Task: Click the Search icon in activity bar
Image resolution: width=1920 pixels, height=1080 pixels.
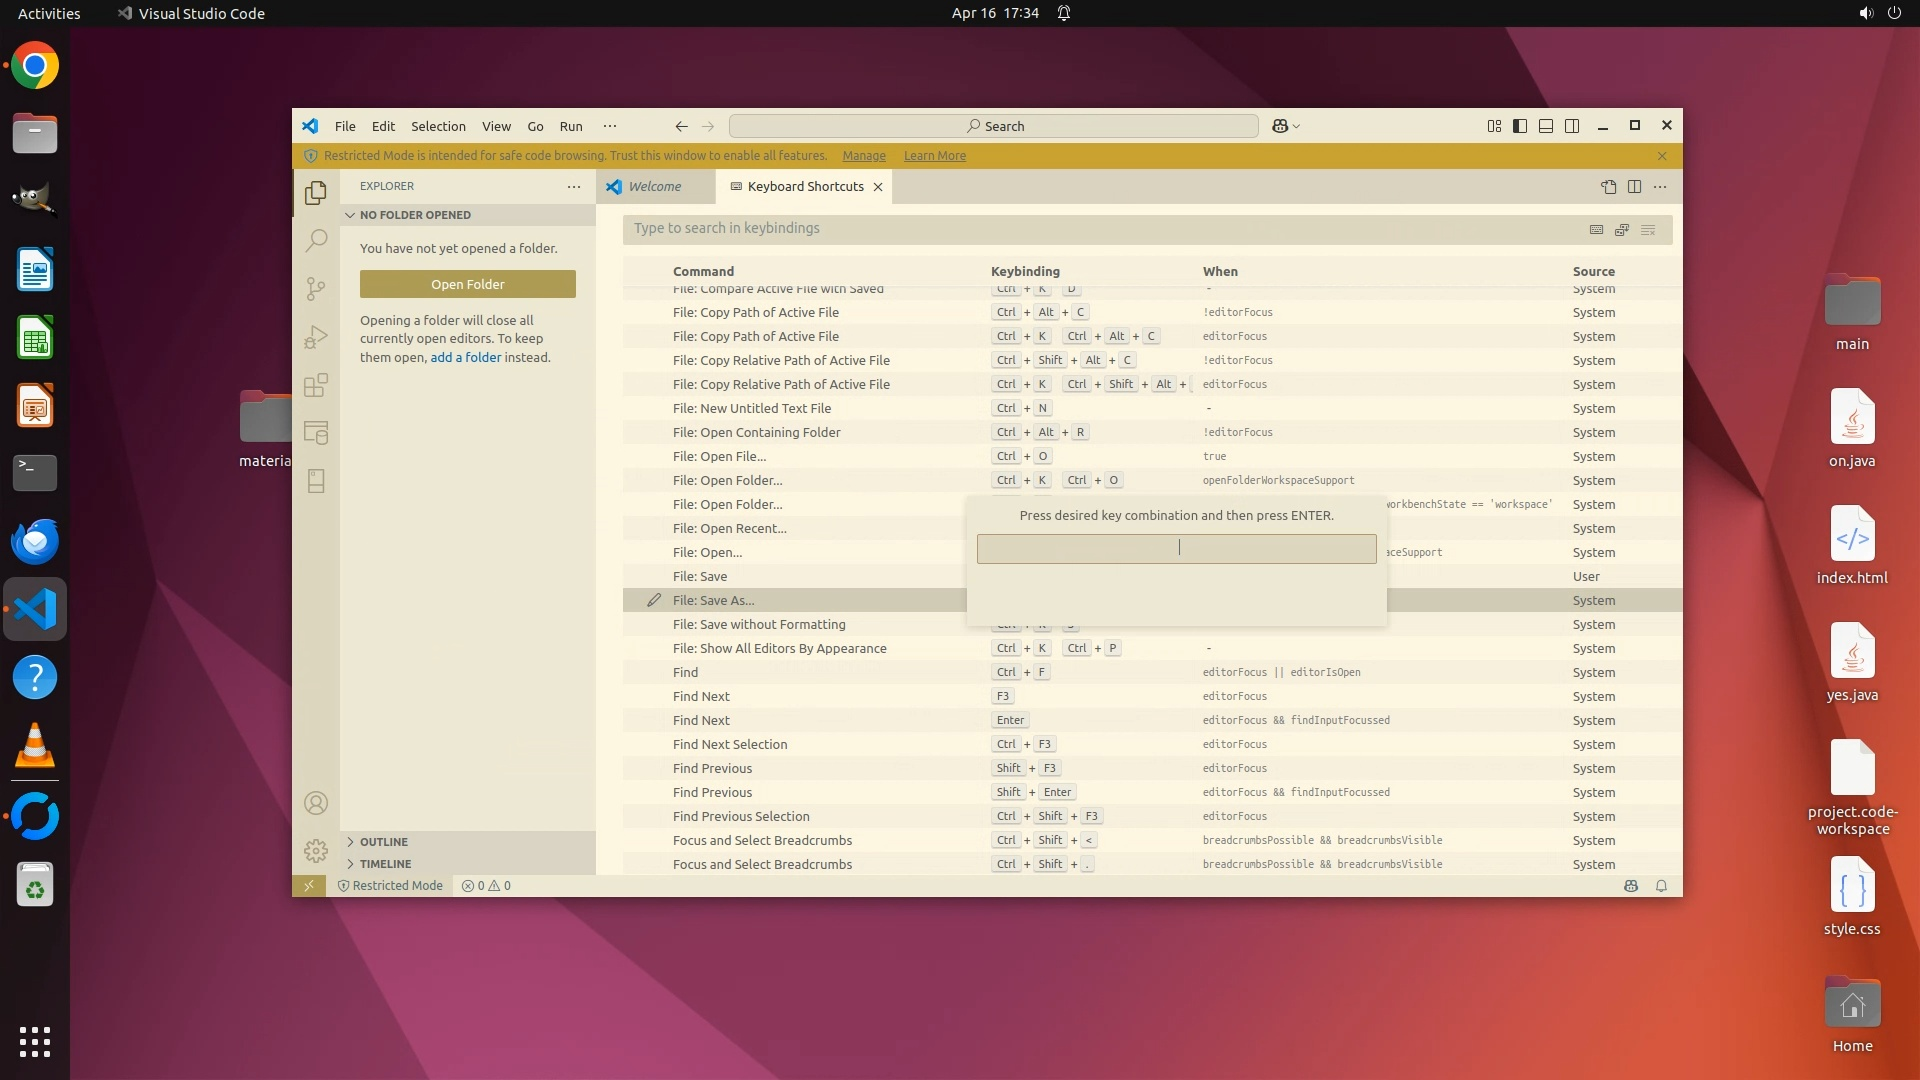Action: tap(316, 240)
